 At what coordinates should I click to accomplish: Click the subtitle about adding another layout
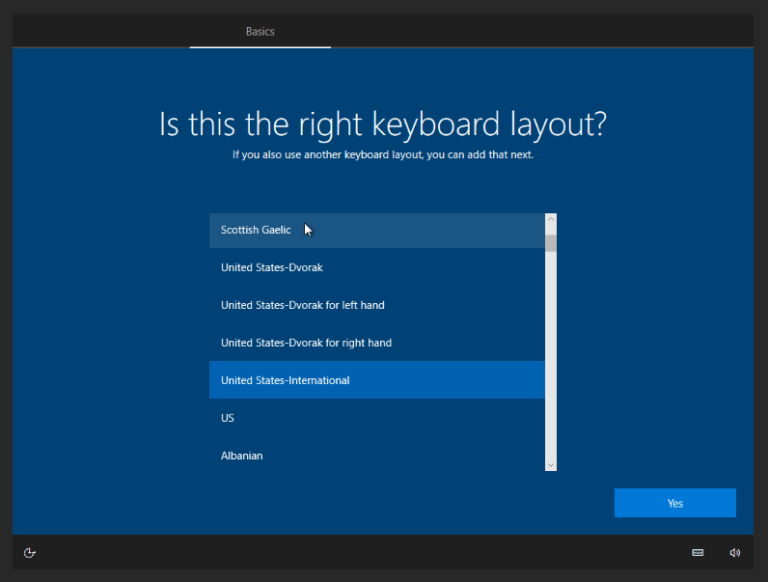coord(383,155)
